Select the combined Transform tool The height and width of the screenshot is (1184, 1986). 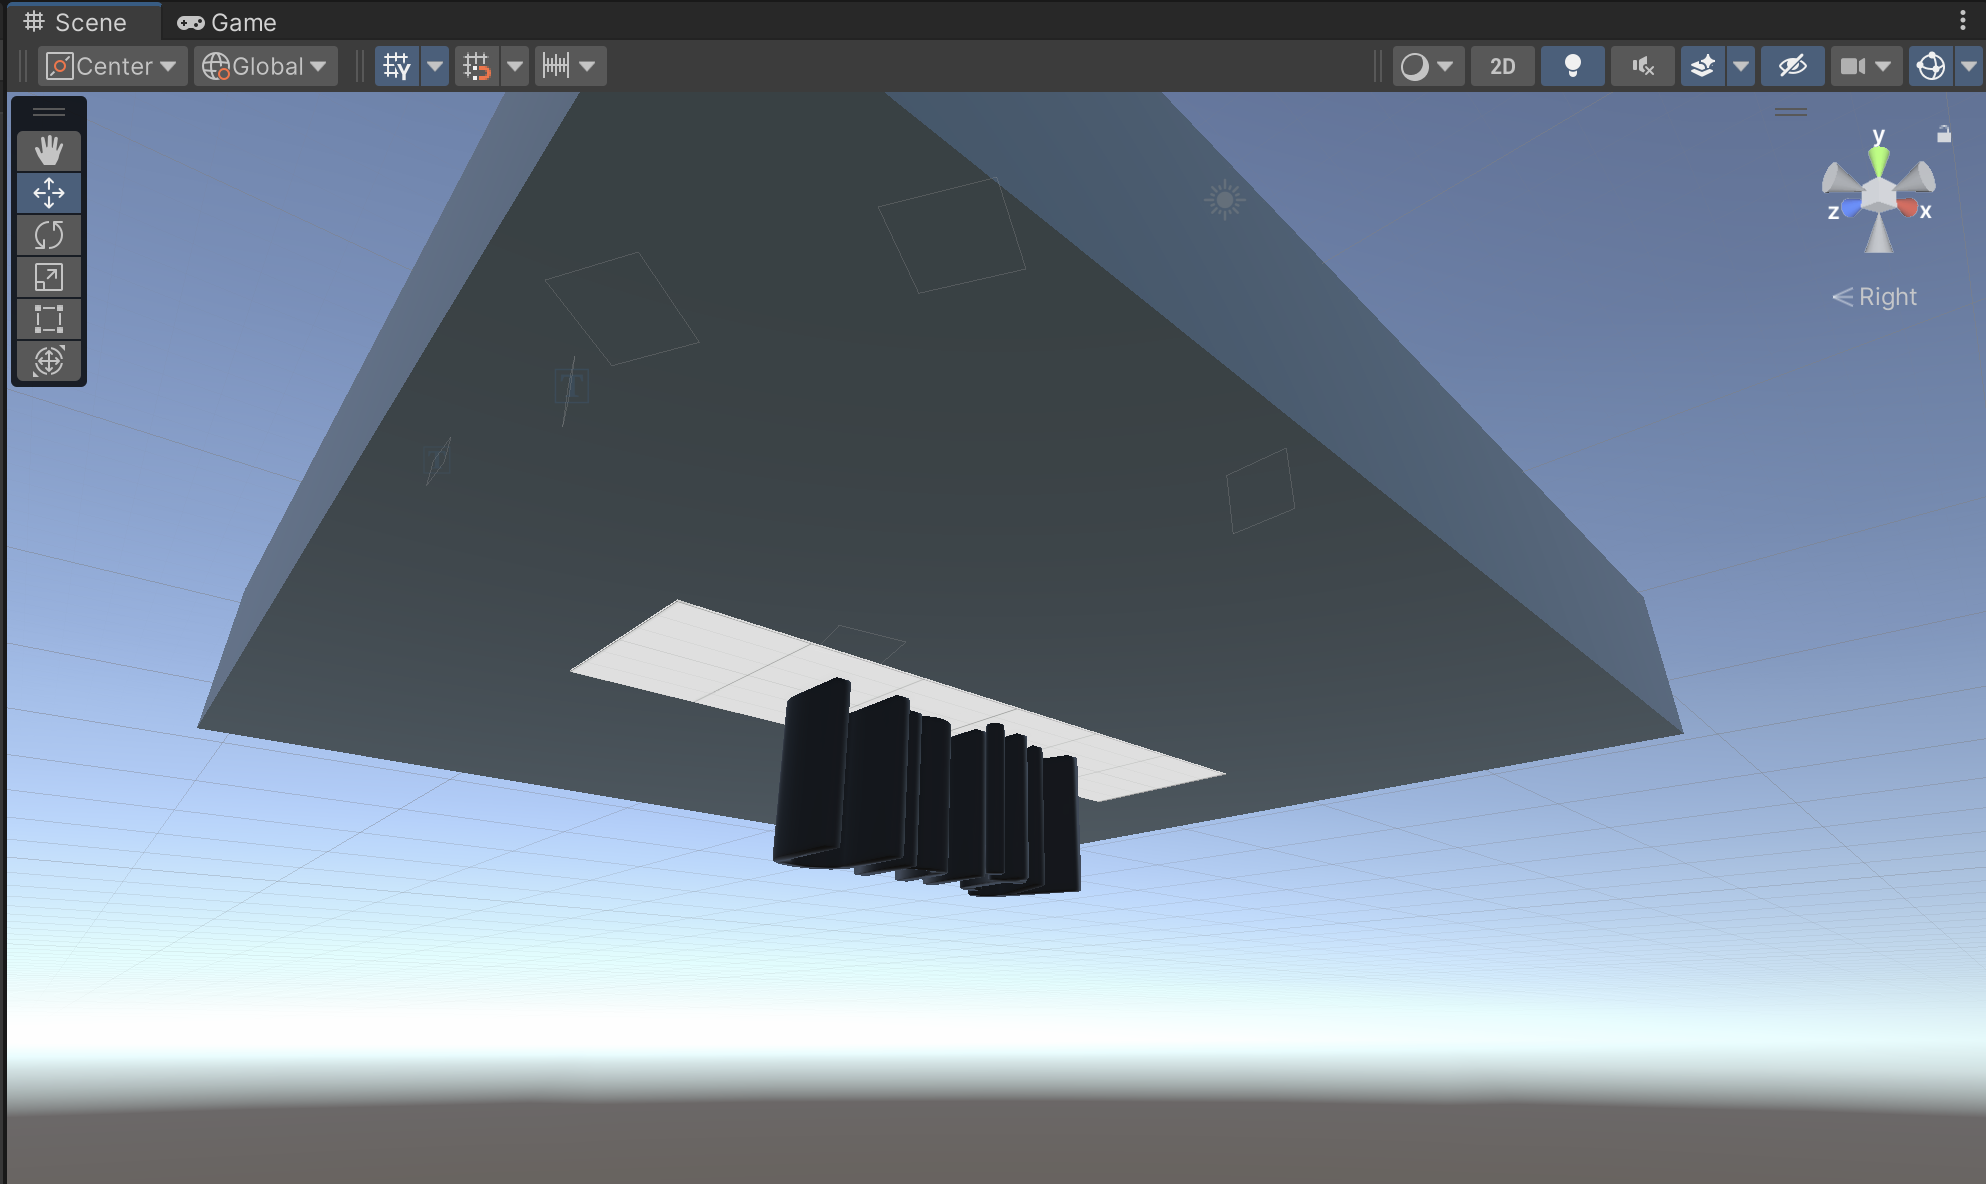48,361
